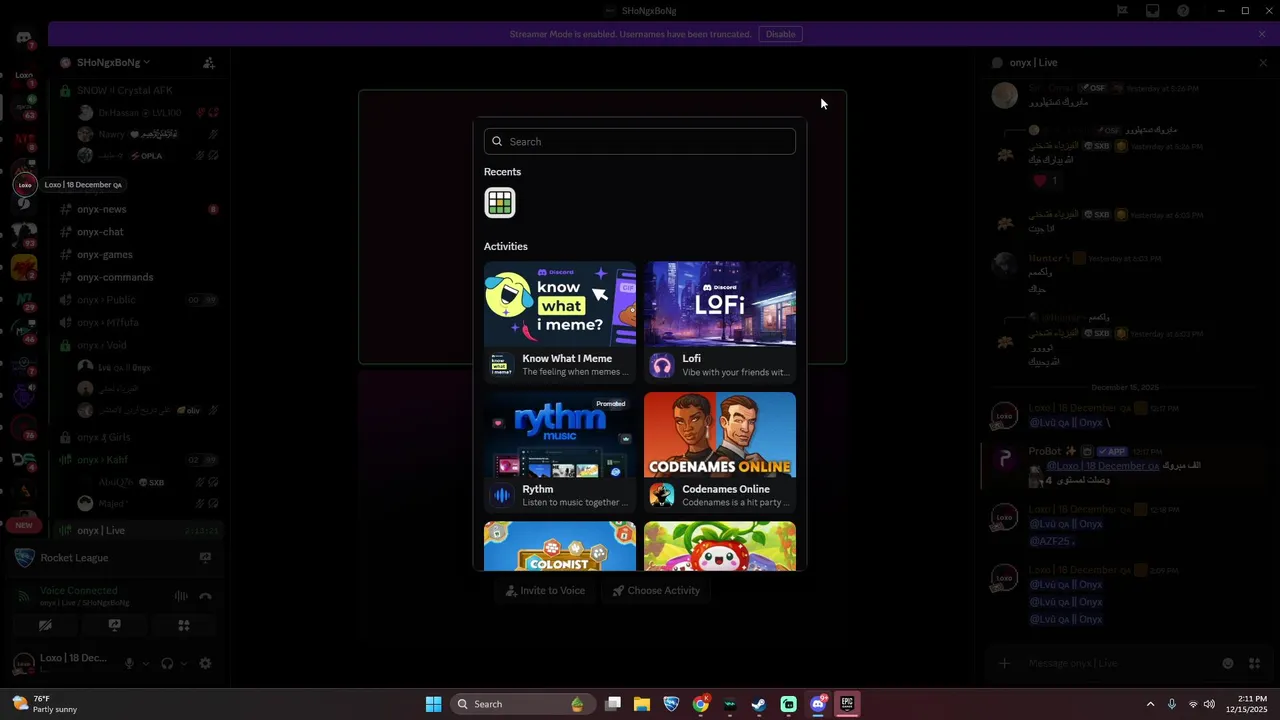Open apps icon in the chat box
Viewport: 1280px width, 720px height.
1254,663
